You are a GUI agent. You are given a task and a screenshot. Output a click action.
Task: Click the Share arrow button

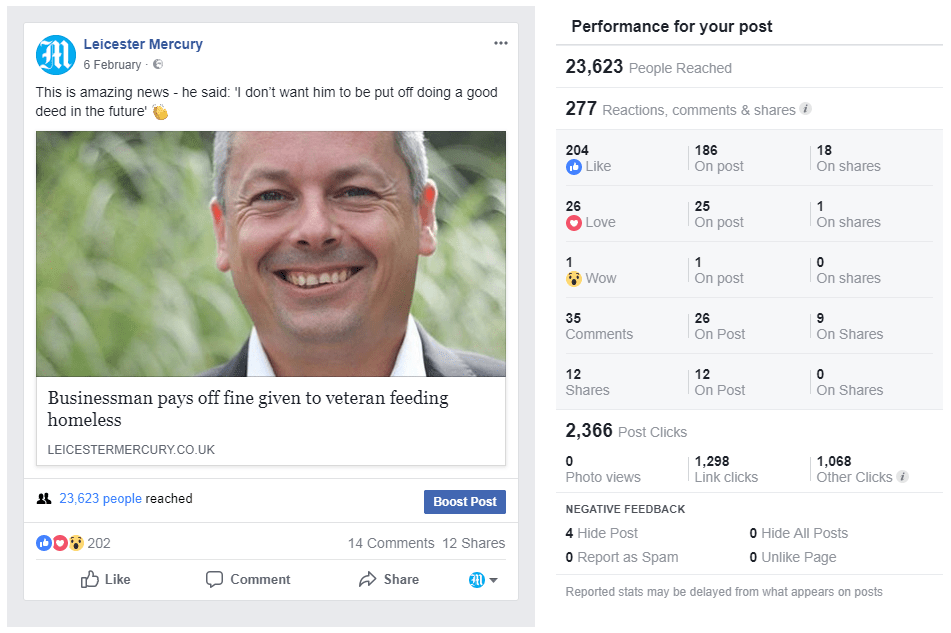(x=389, y=579)
